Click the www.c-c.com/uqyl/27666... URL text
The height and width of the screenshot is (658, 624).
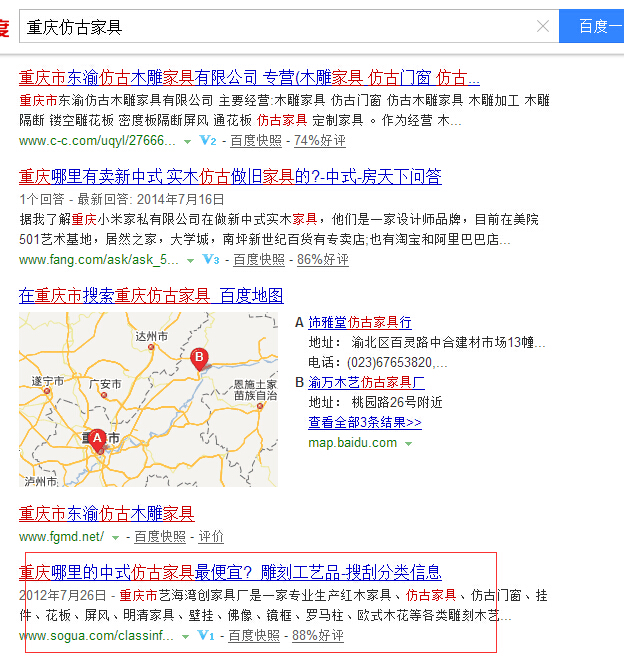97,141
